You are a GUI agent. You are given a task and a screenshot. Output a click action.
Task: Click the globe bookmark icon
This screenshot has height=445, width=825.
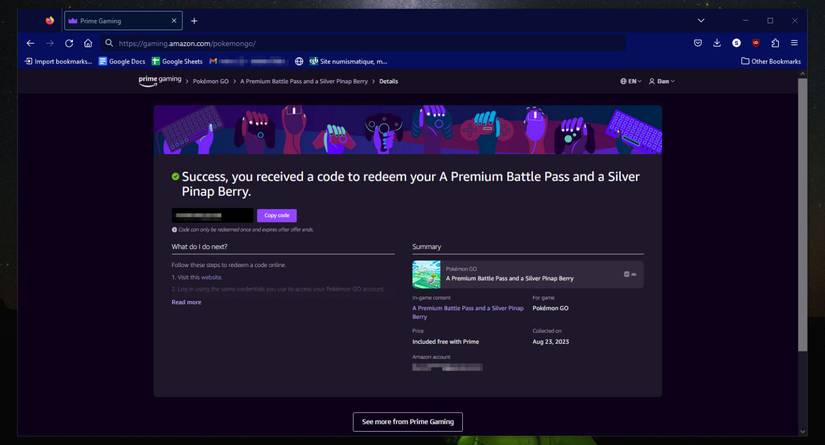[299, 62]
